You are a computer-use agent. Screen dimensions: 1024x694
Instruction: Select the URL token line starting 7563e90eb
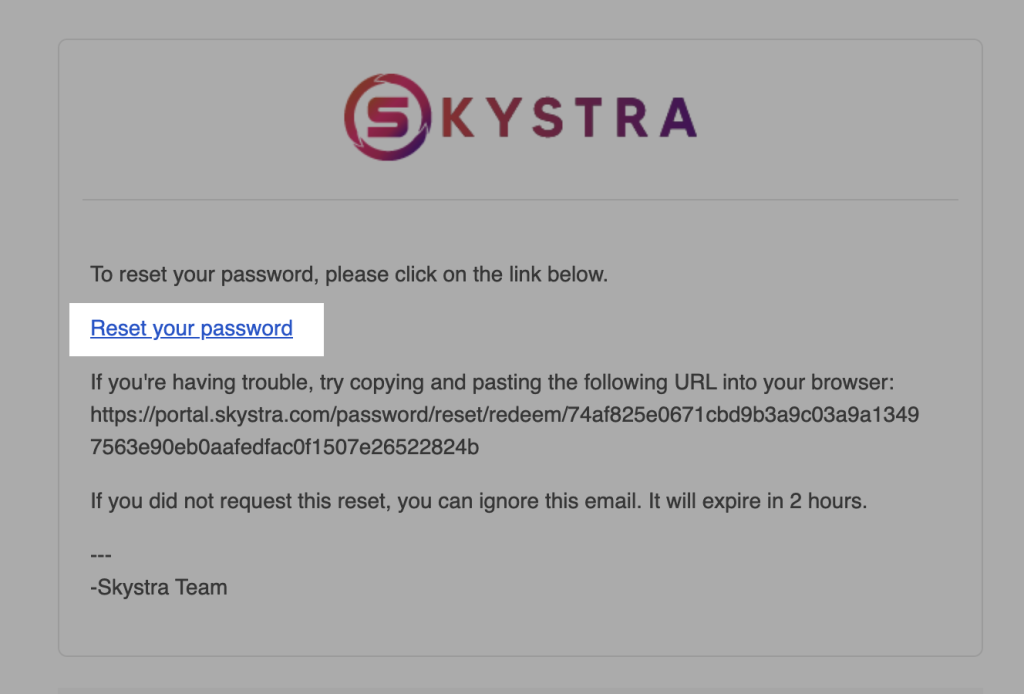click(284, 447)
